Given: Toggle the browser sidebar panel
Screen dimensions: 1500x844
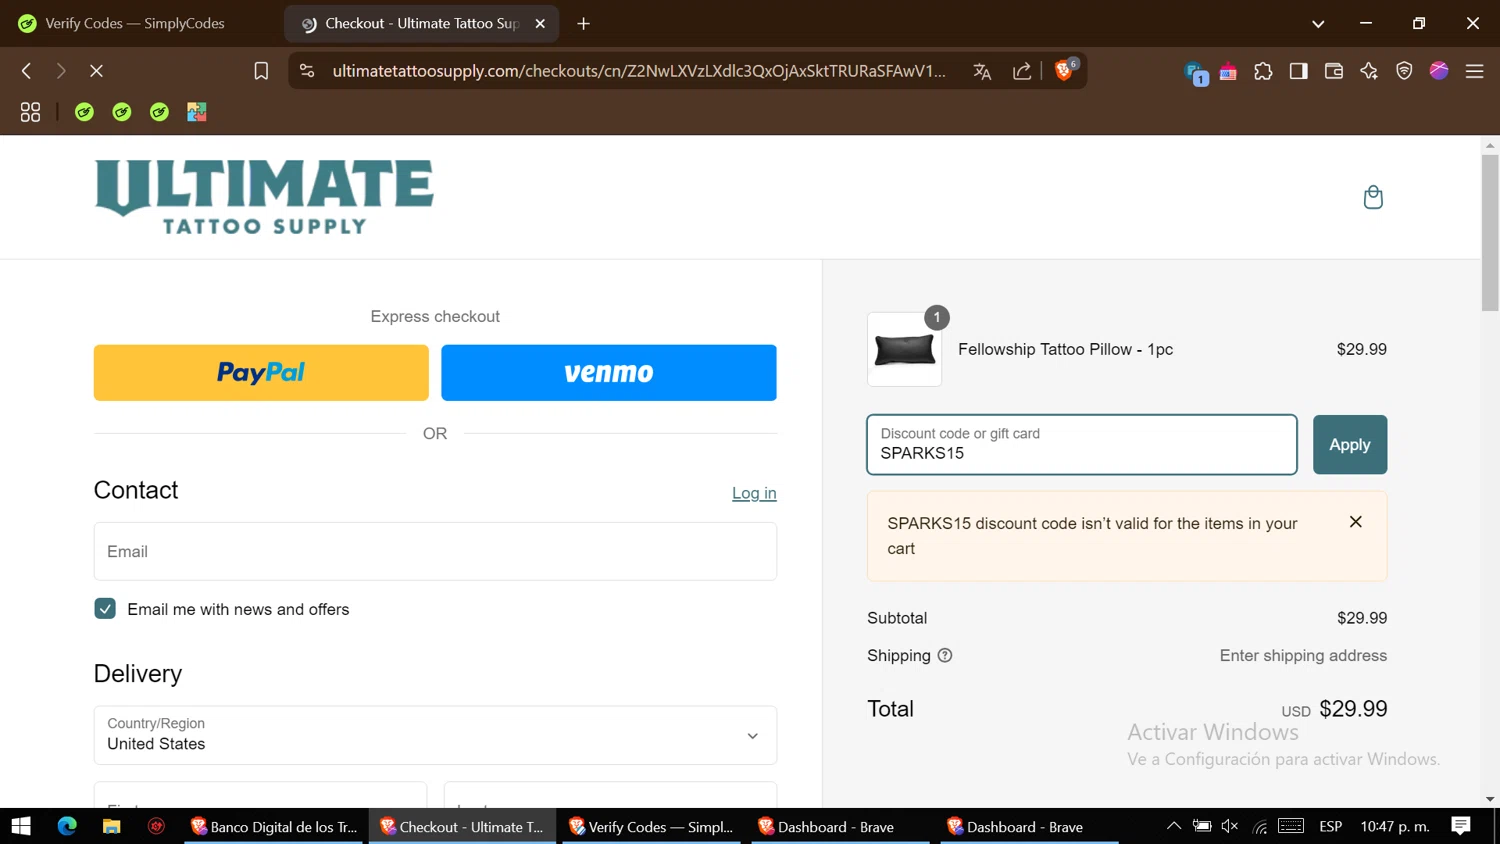Looking at the screenshot, I should pos(1298,71).
